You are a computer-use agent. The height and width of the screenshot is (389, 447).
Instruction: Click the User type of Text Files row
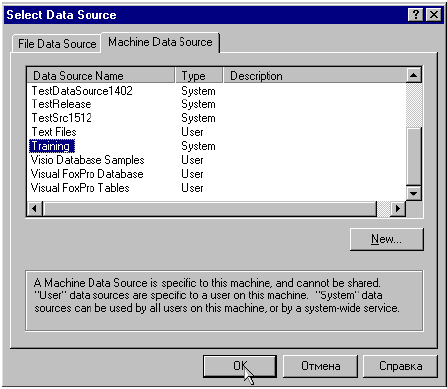(192, 132)
